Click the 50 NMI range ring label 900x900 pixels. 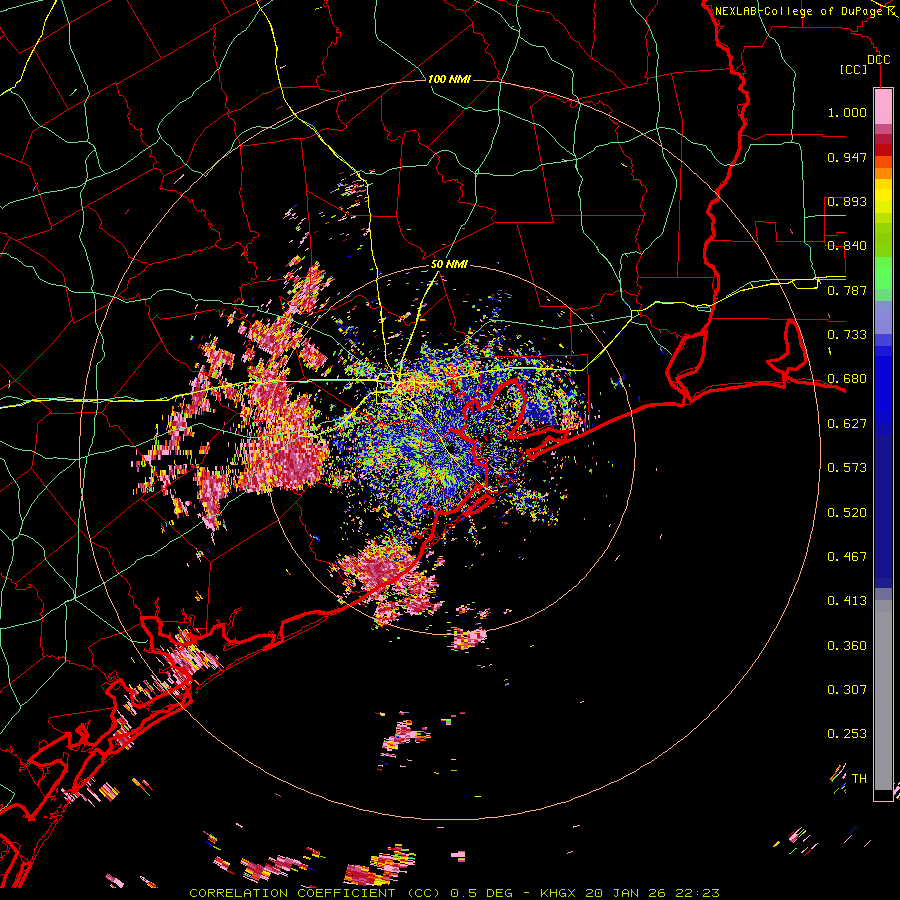pyautogui.click(x=449, y=265)
